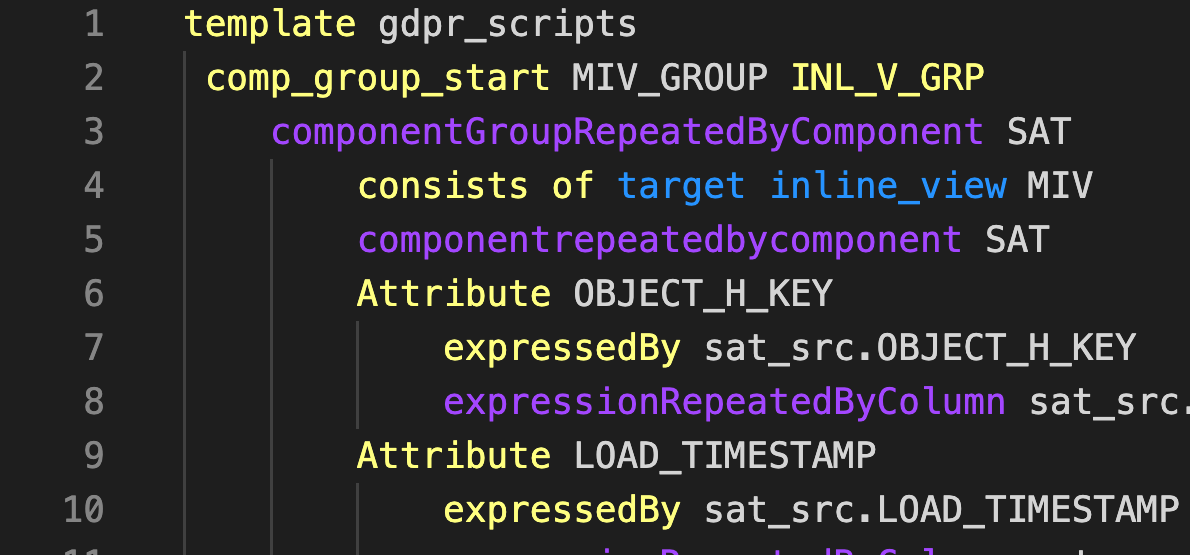Click 'consists' keyword on line 4
The width and height of the screenshot is (1190, 555).
pos(443,186)
